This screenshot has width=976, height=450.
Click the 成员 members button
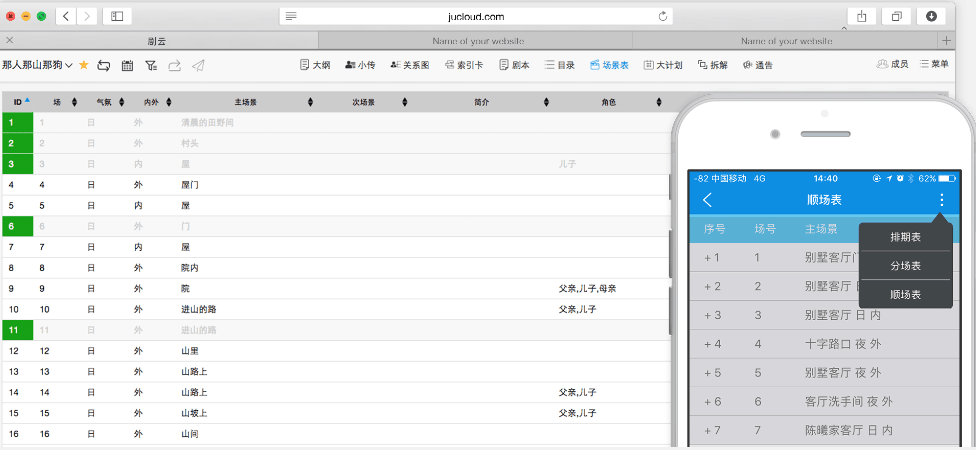[892, 64]
